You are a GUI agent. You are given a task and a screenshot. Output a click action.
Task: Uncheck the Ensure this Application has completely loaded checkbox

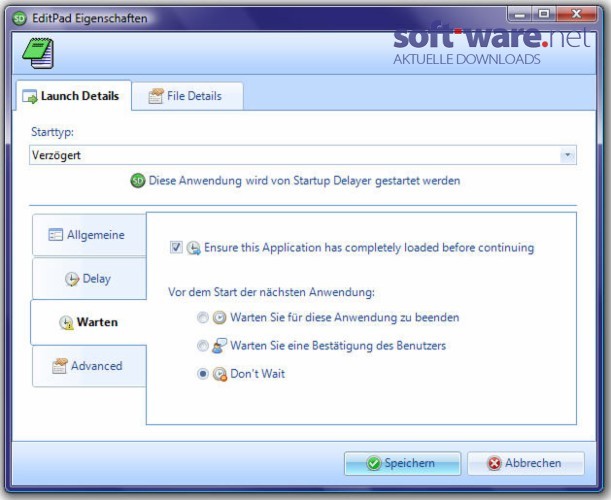(x=176, y=247)
